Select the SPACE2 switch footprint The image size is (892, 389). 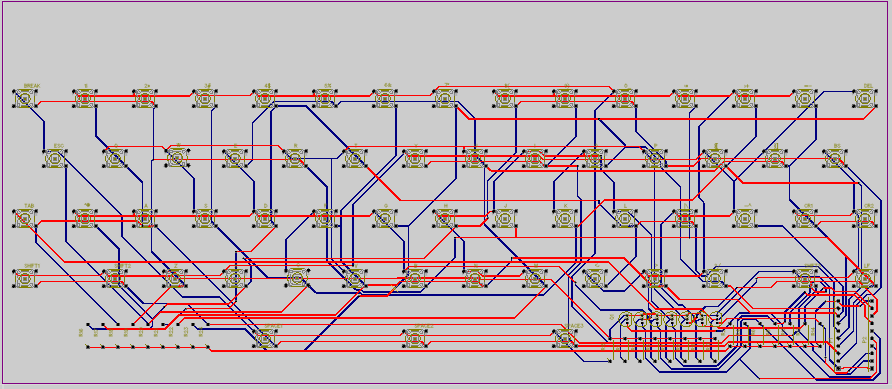pyautogui.click(x=415, y=338)
